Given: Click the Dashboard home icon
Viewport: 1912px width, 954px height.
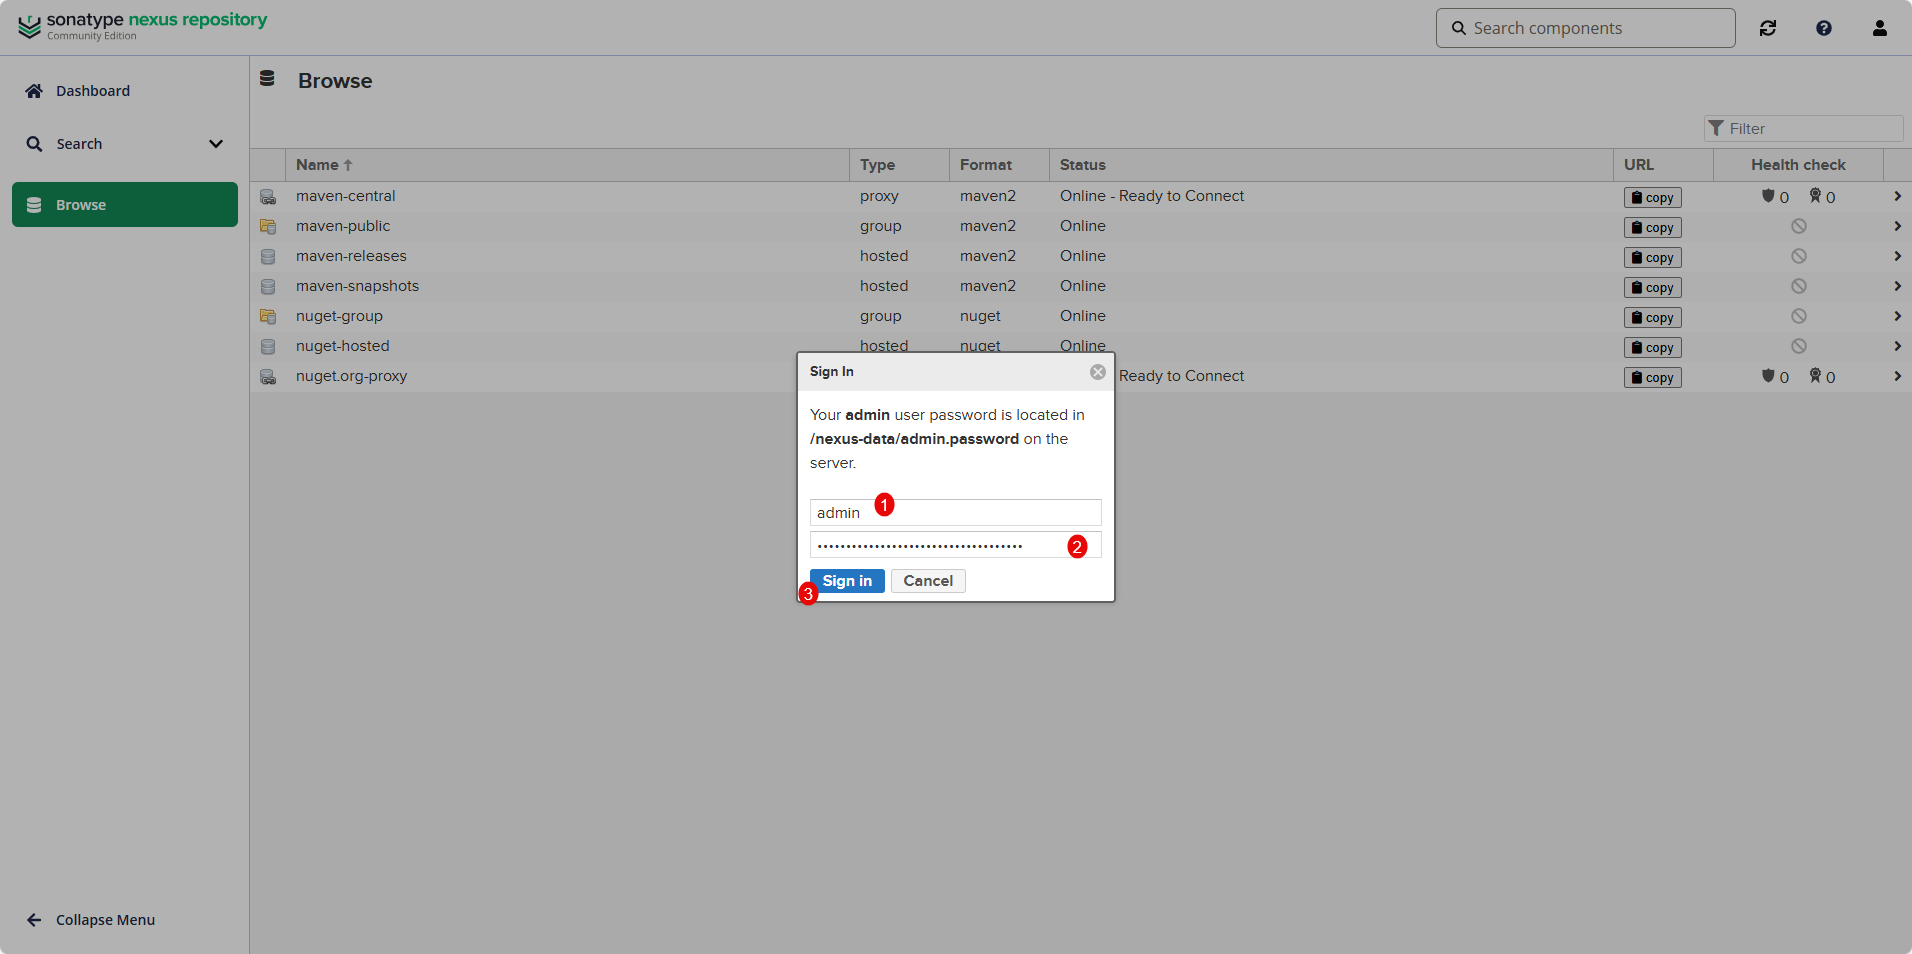Looking at the screenshot, I should pos(34,91).
